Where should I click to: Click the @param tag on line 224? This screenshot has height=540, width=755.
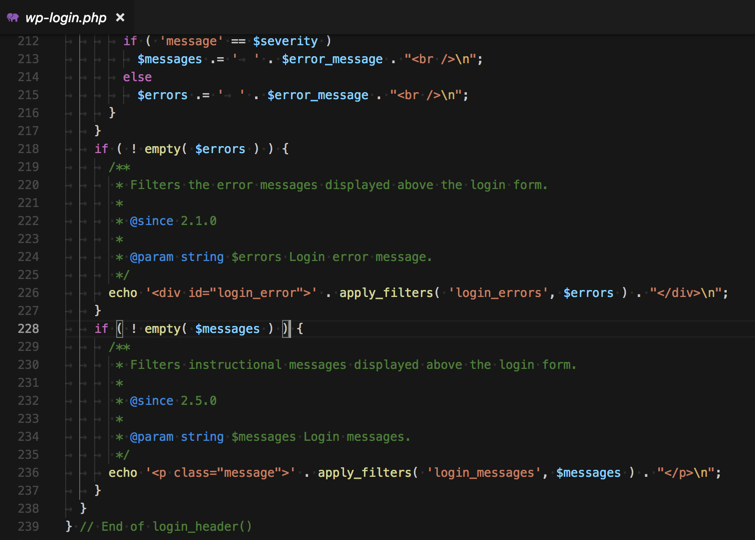click(x=152, y=257)
